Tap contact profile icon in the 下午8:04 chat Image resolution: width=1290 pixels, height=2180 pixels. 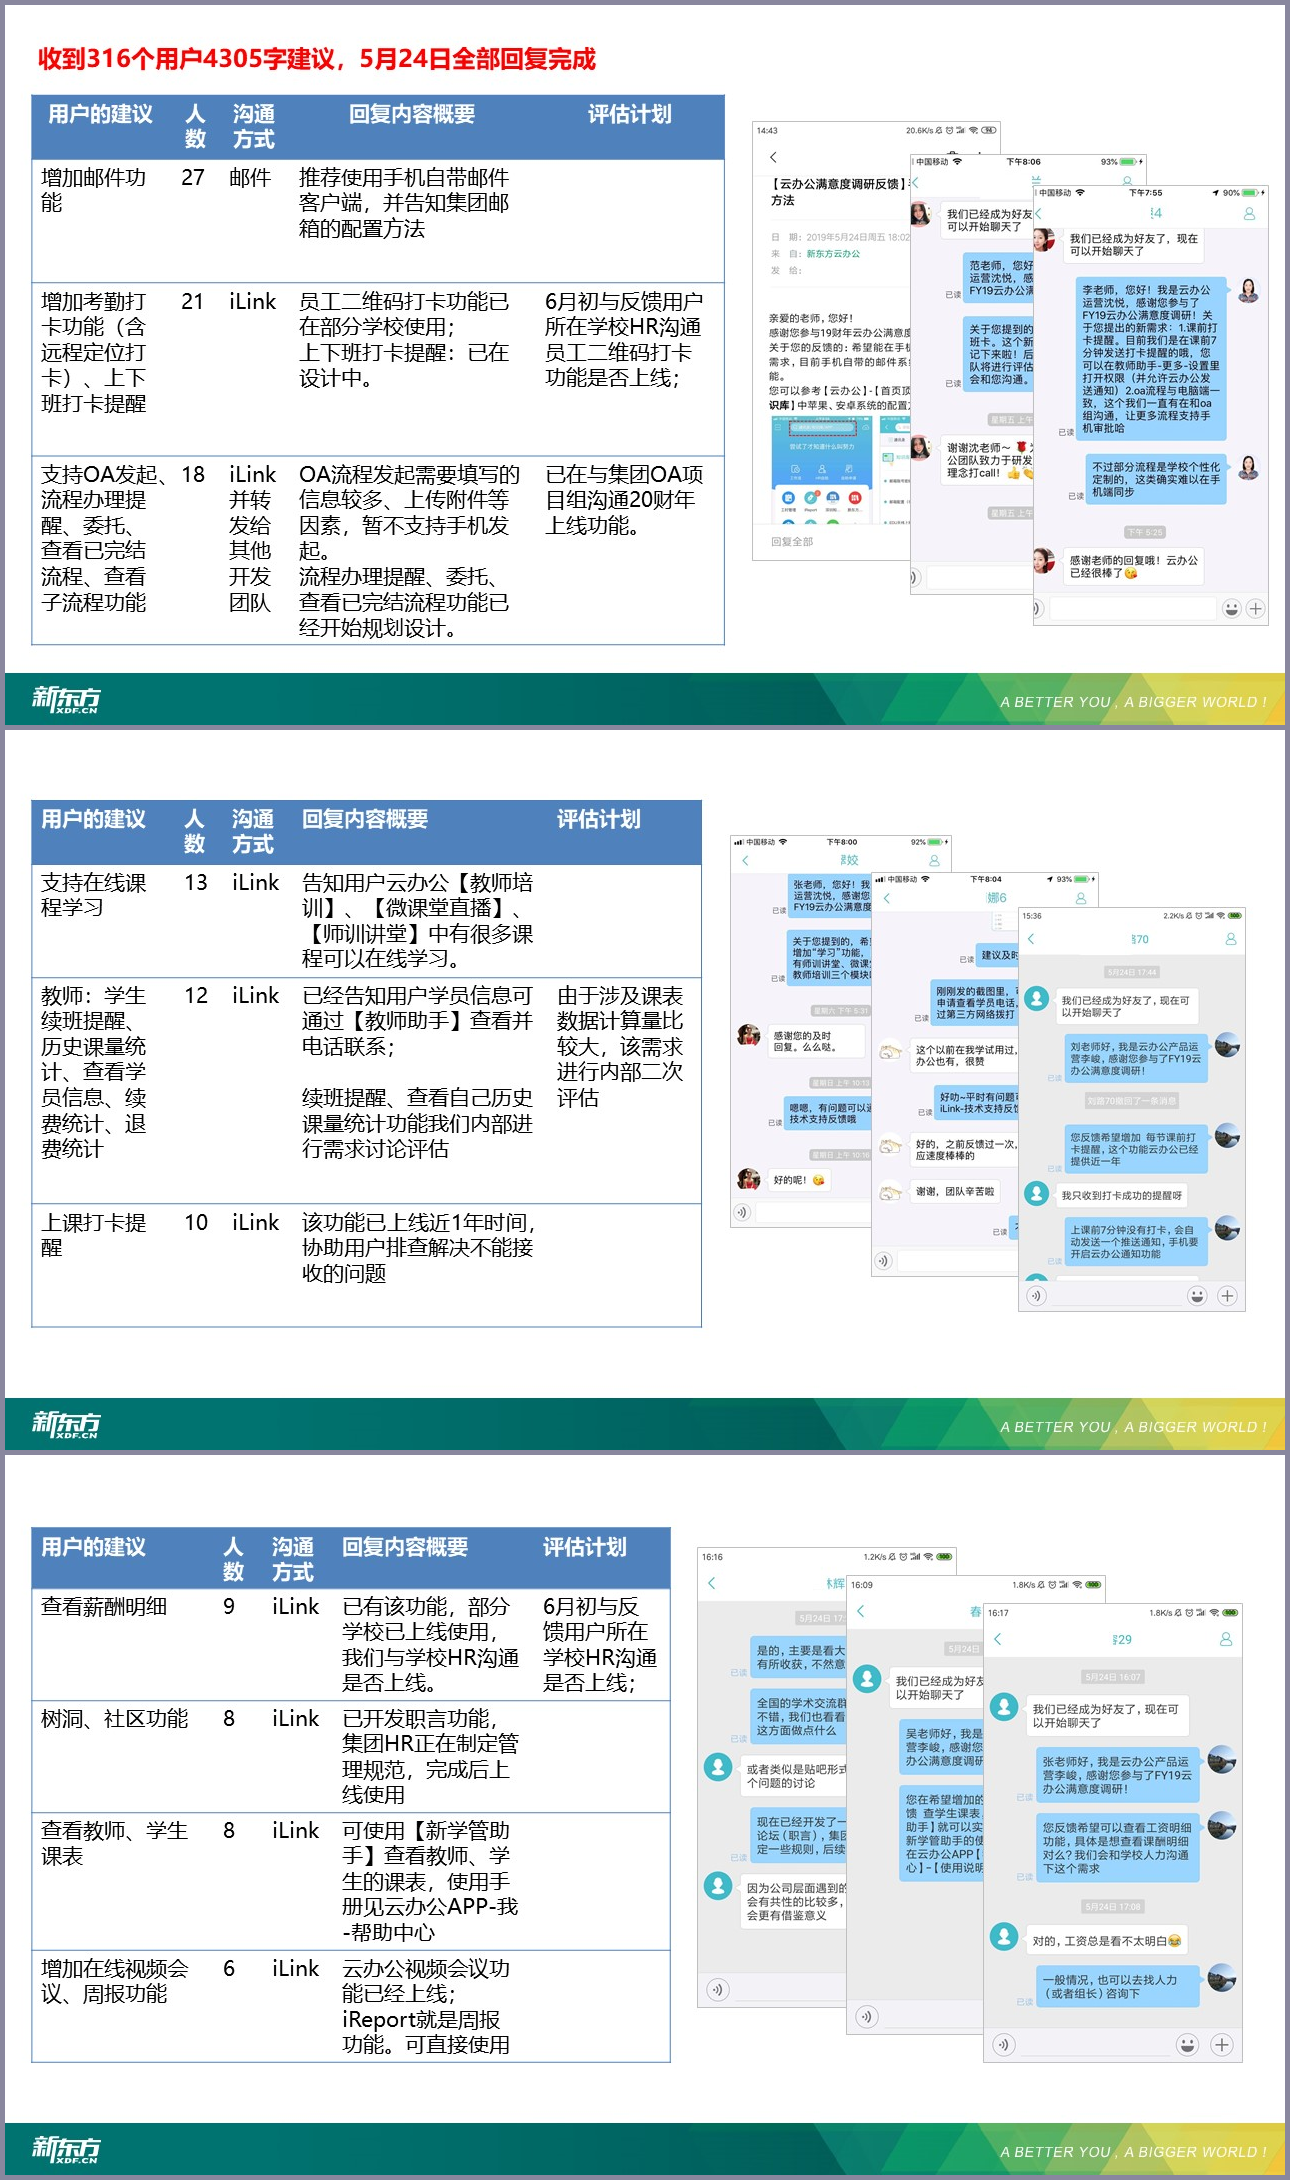pyautogui.click(x=1080, y=898)
